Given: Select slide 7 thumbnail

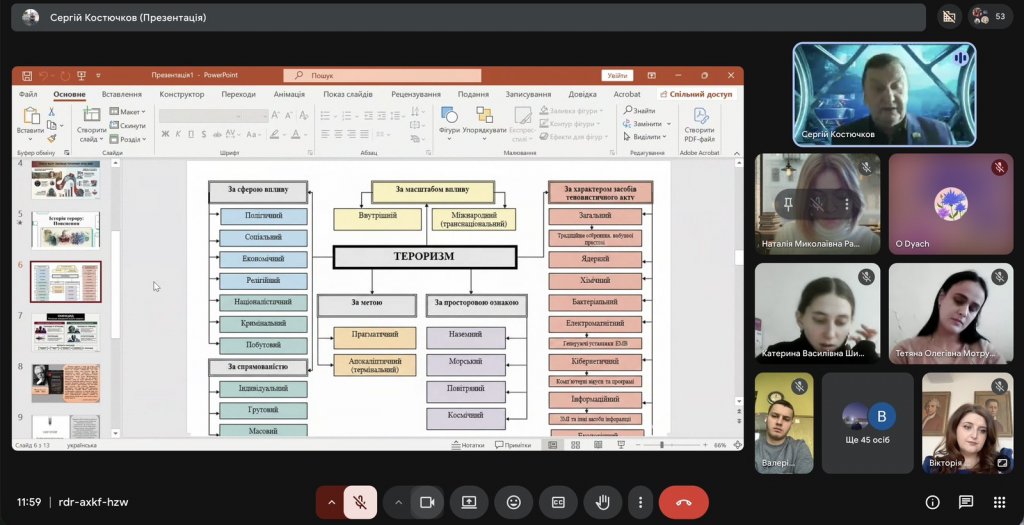Looking at the screenshot, I should coord(66,333).
